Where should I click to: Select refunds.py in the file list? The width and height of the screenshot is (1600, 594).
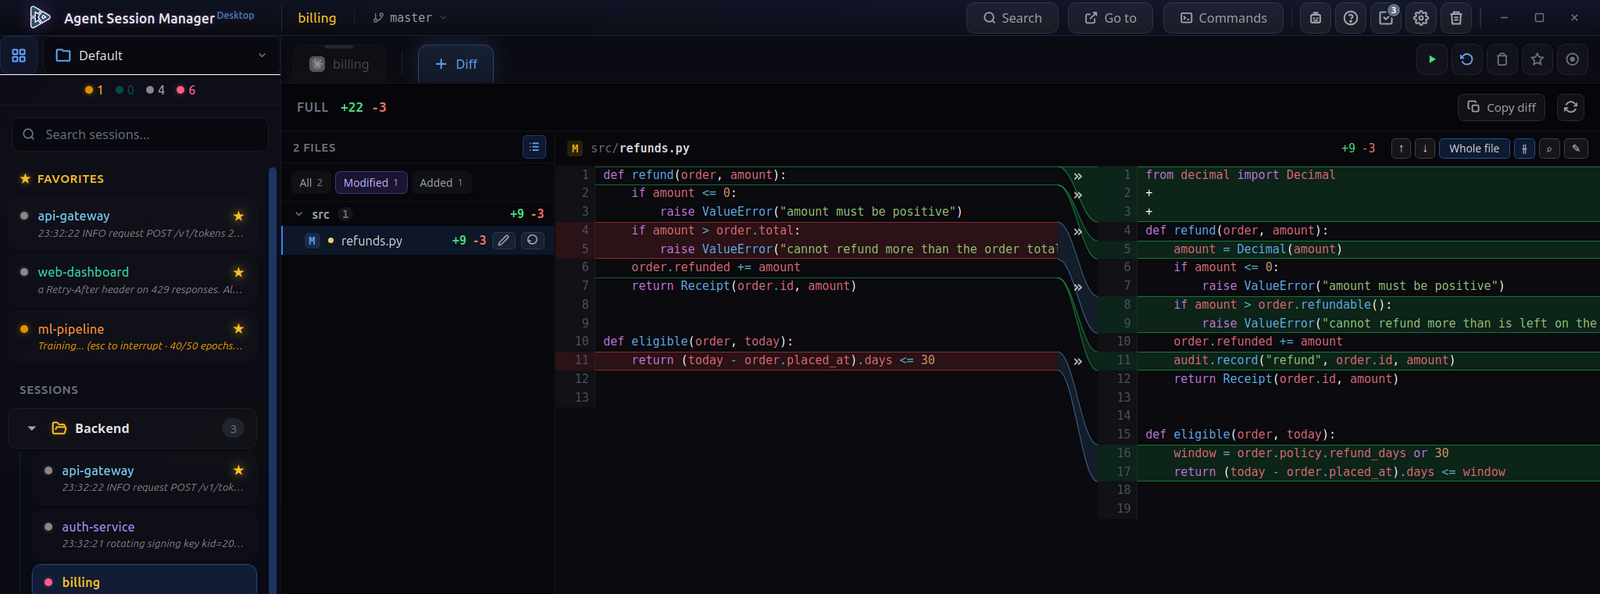[418, 240]
